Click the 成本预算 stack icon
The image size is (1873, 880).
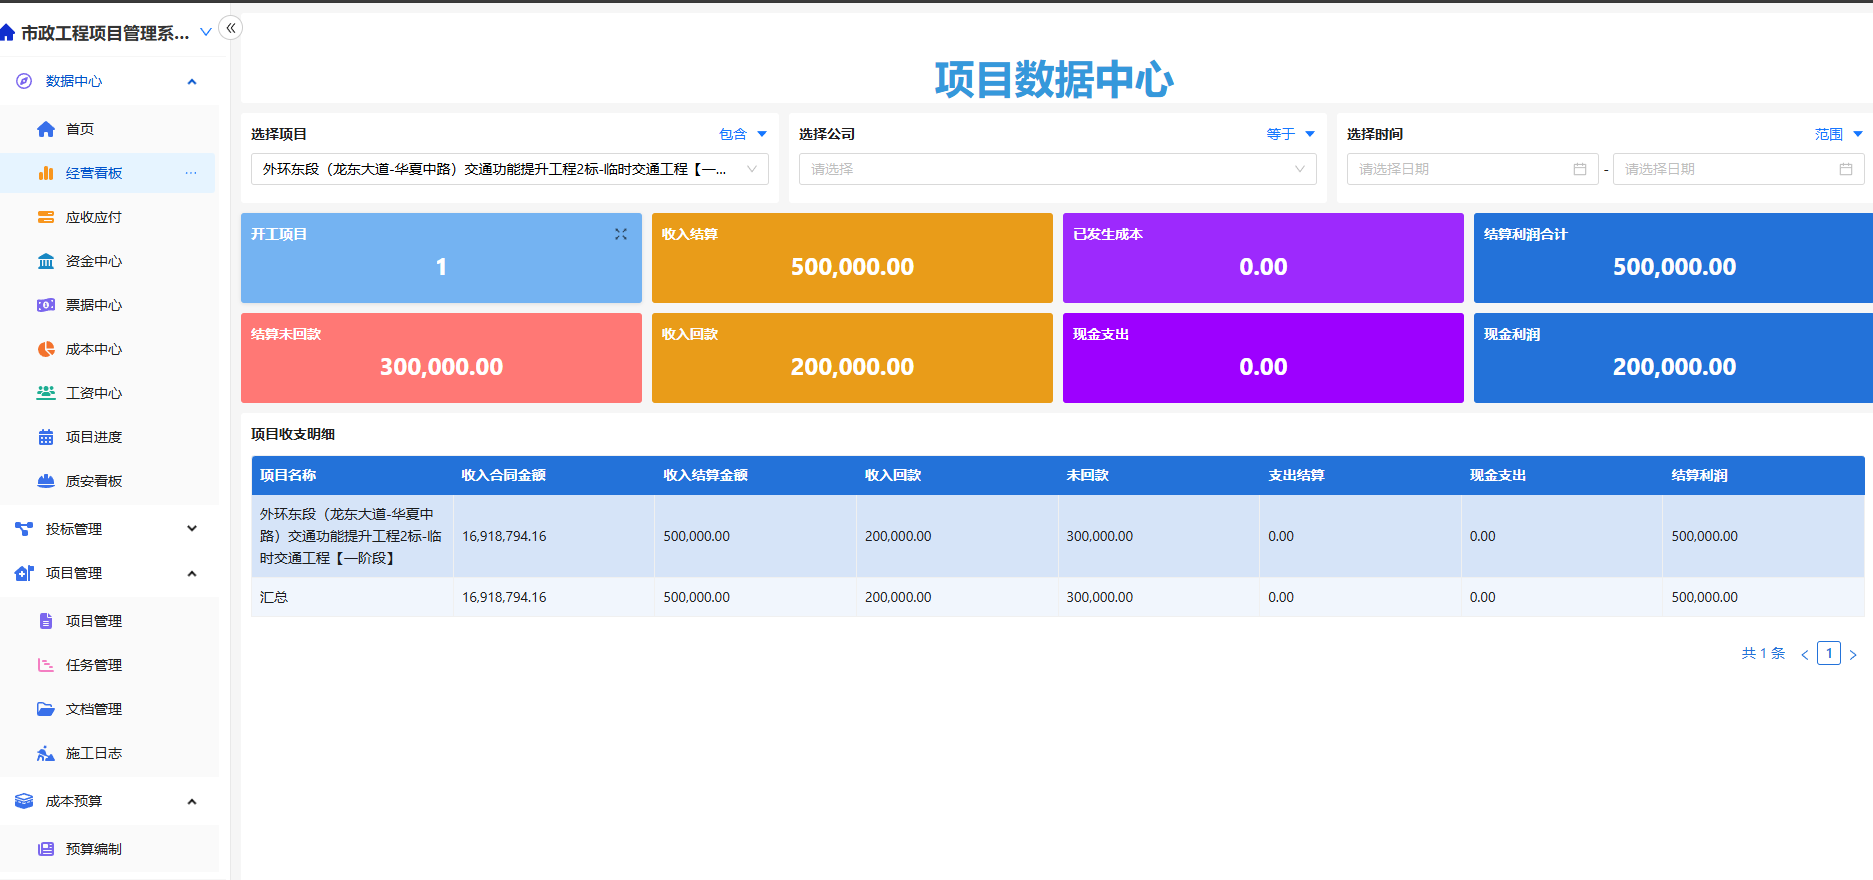point(24,801)
